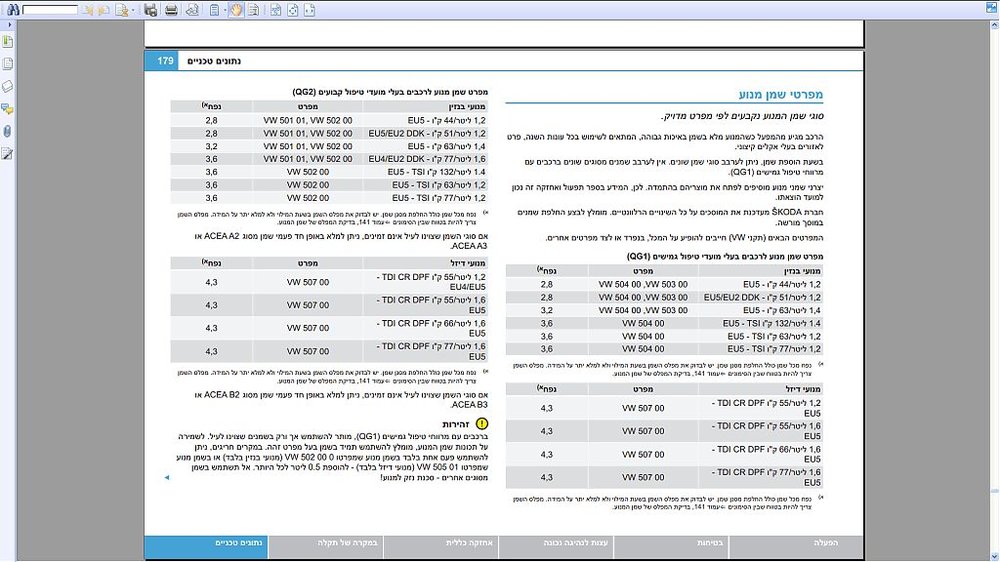The image size is (1000, 562).
Task: Click the QG2 '3,2' value in the 1,4 liter row
Action: (211, 146)
